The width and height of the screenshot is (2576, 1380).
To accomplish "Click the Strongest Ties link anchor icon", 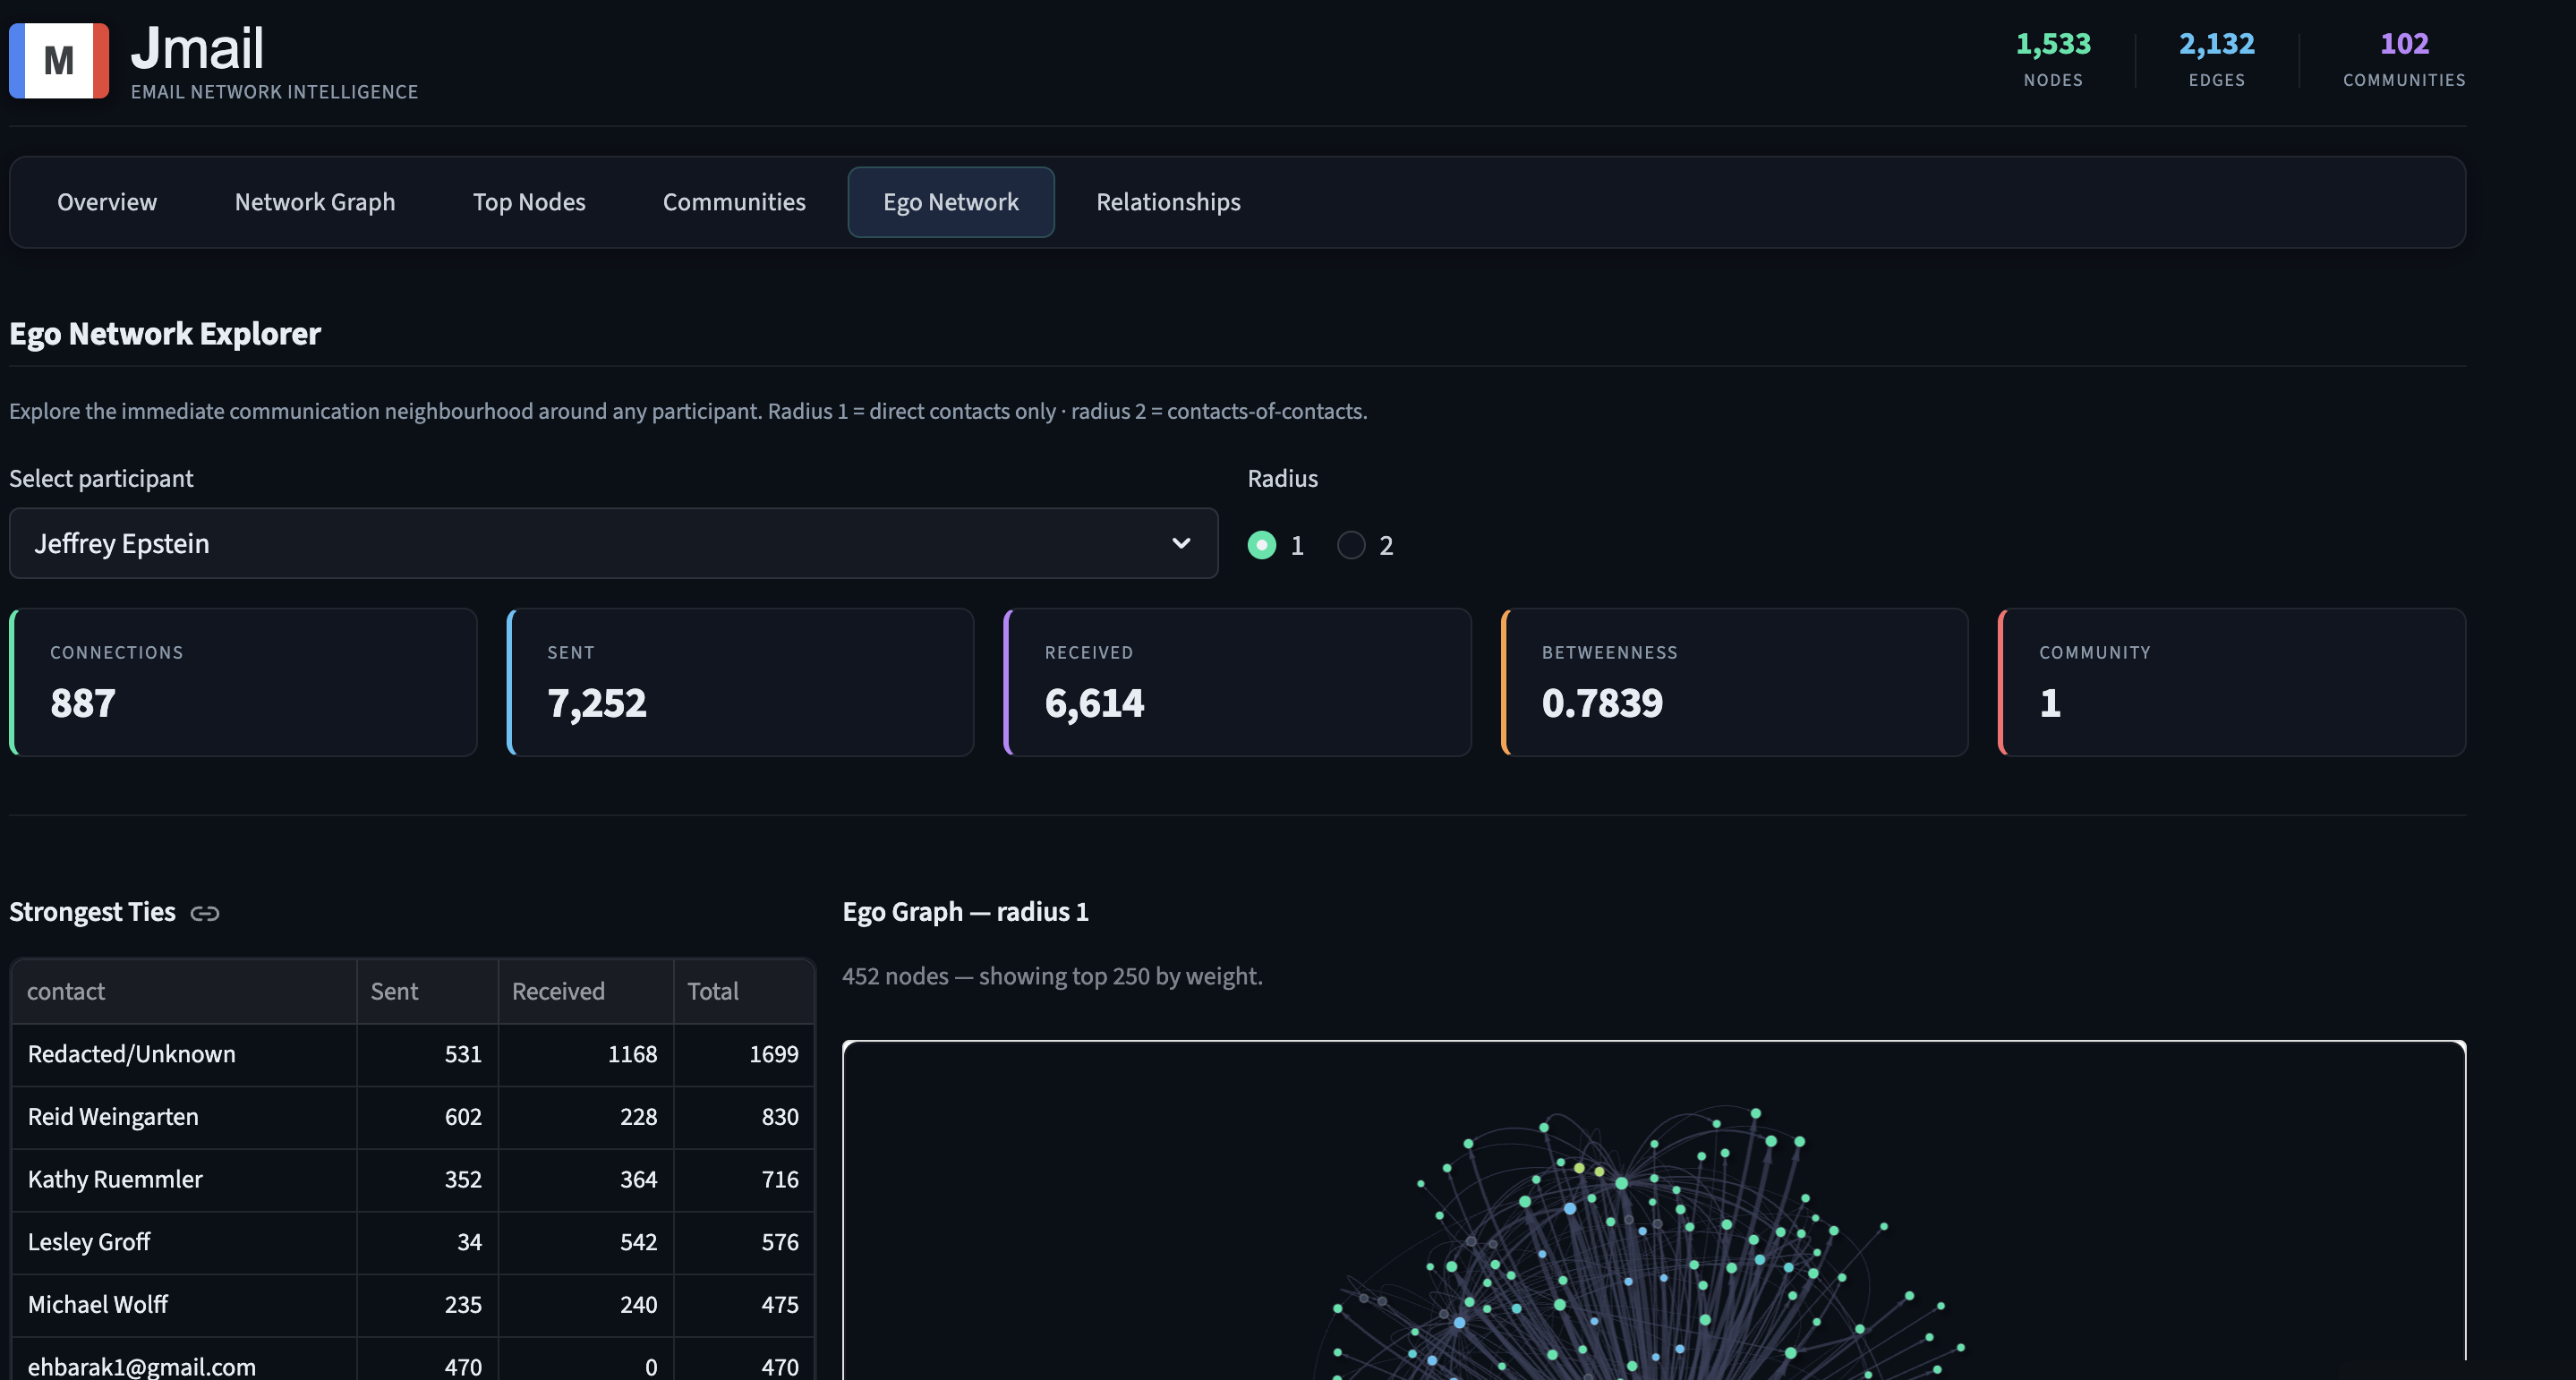I will (x=205, y=913).
